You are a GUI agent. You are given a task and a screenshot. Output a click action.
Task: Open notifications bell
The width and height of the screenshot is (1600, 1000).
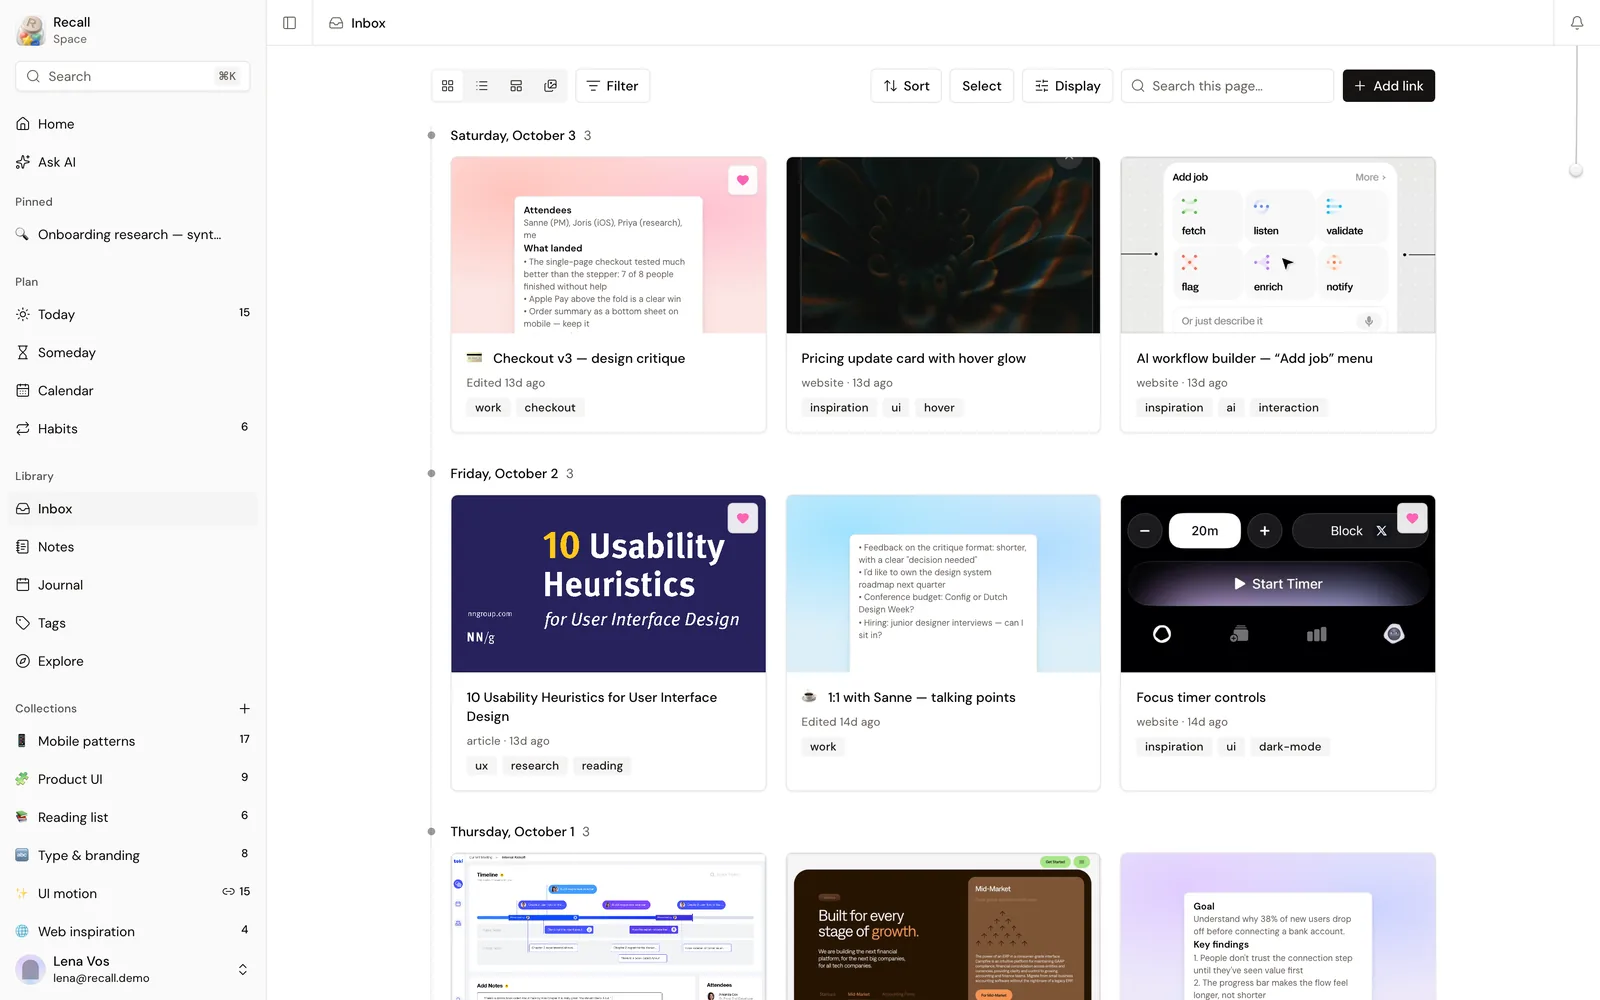(1577, 23)
